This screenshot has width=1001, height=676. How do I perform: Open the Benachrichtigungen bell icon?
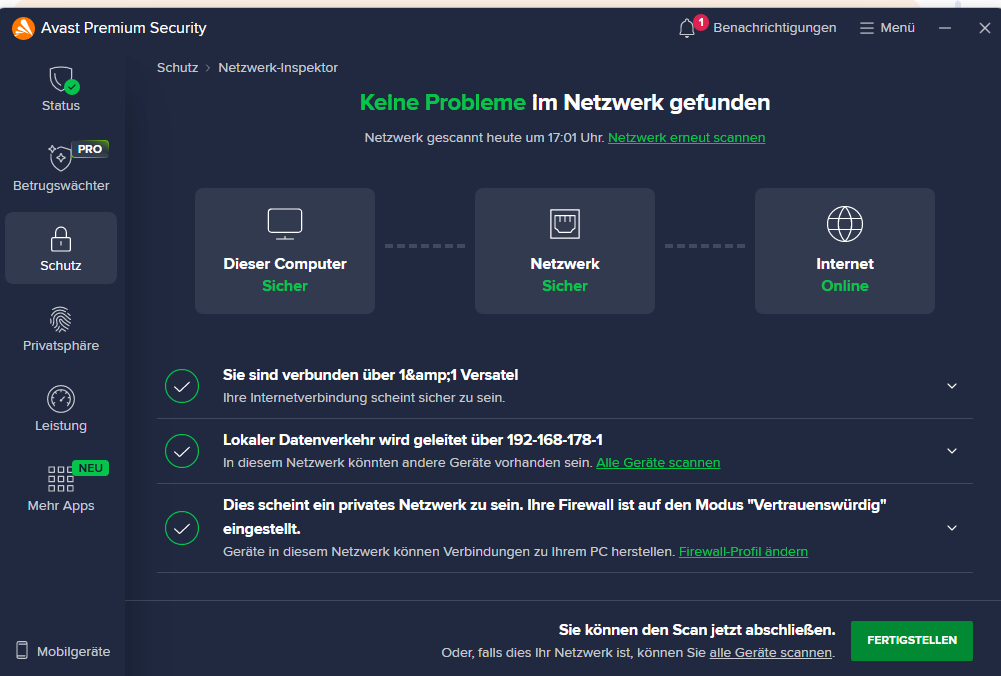[687, 28]
